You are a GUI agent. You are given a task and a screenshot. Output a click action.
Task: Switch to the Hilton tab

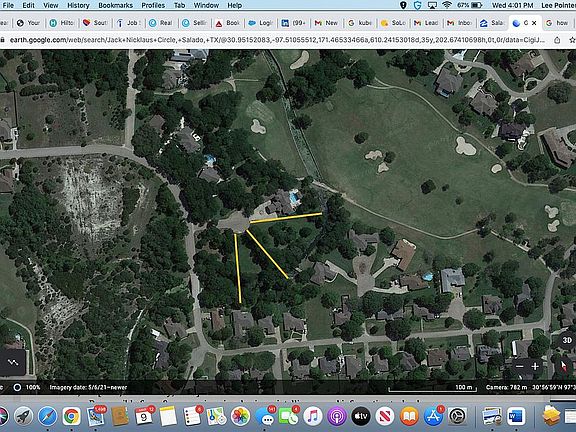[x=62, y=23]
